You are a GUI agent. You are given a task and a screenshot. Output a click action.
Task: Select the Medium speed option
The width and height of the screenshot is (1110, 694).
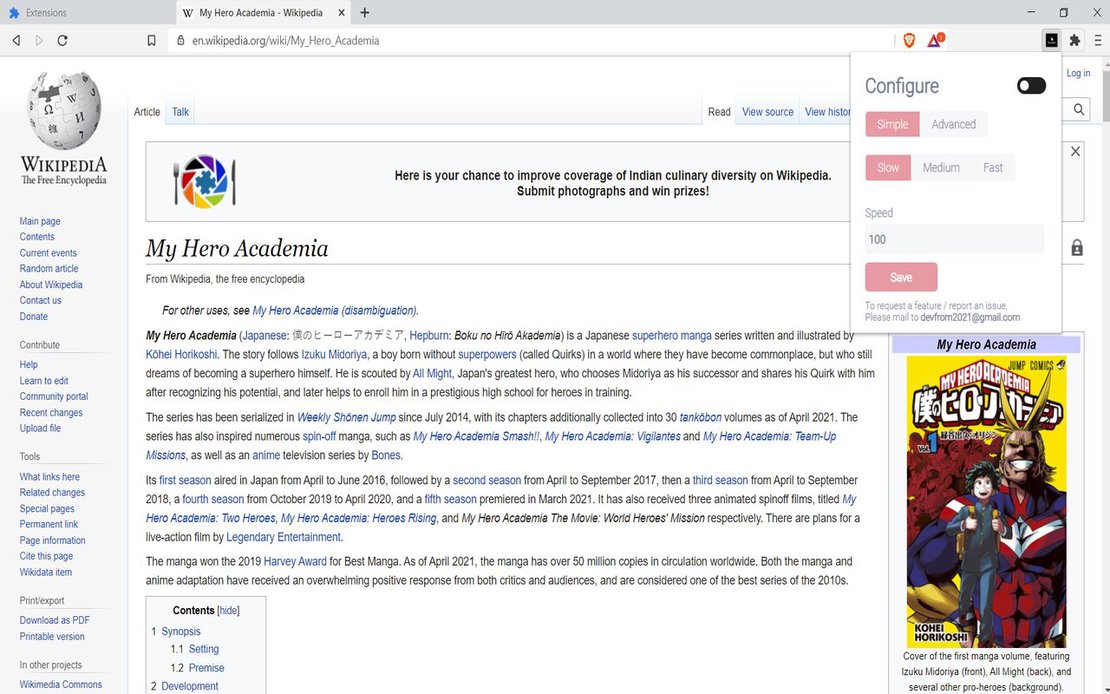[x=940, y=167]
